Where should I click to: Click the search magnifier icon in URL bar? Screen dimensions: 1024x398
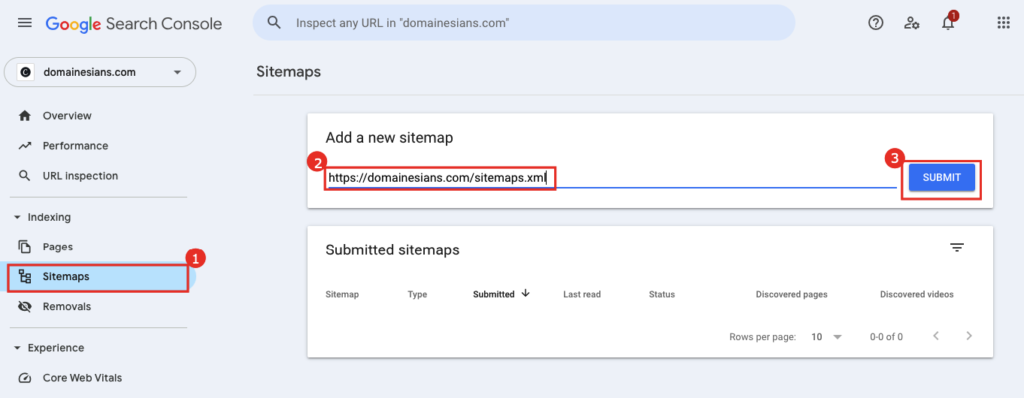coord(274,23)
